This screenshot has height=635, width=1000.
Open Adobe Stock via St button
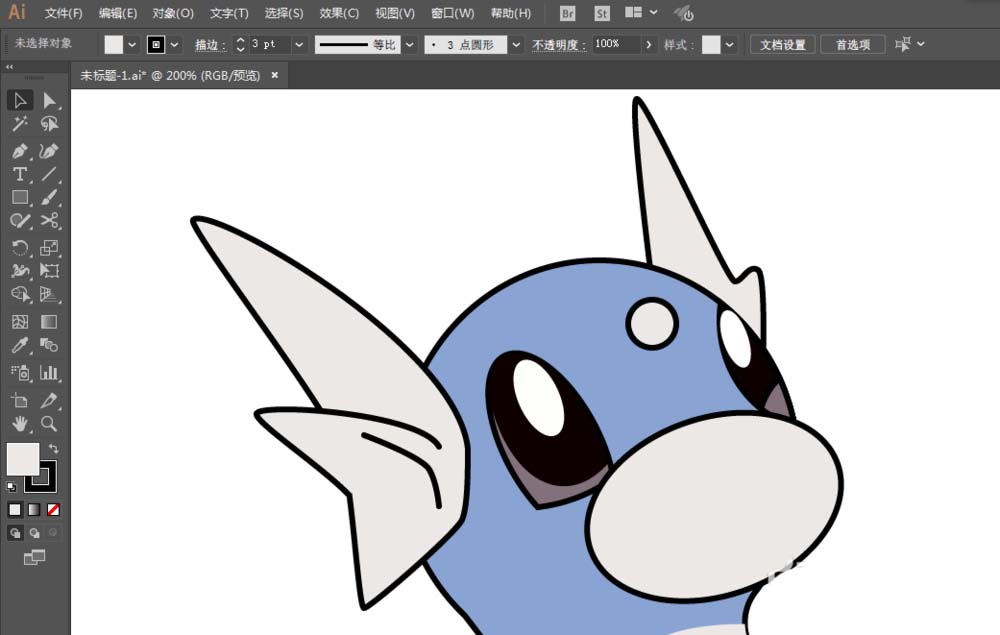pos(601,13)
